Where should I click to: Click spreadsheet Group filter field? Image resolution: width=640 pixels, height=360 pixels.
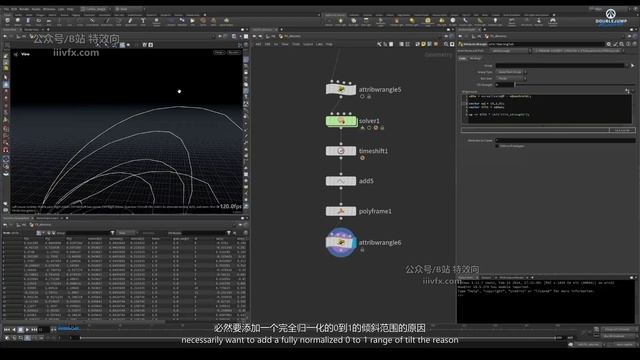coord(87,233)
